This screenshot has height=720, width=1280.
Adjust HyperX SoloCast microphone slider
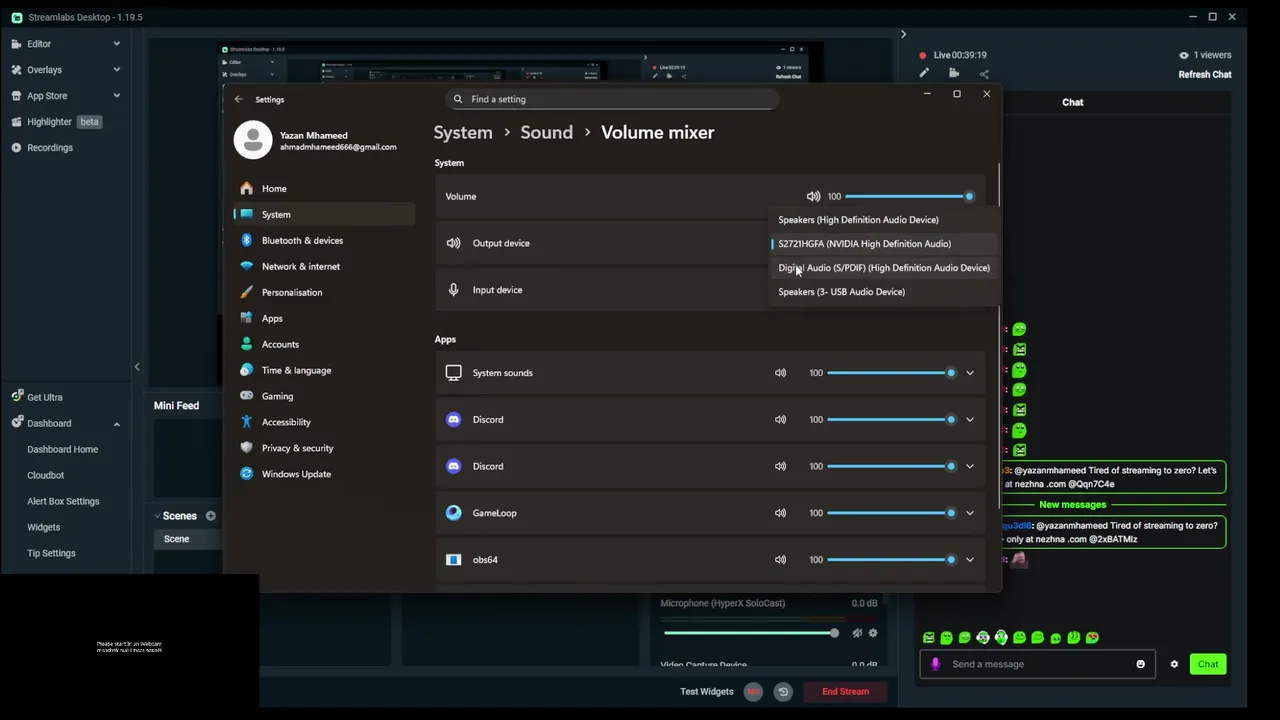pos(751,633)
